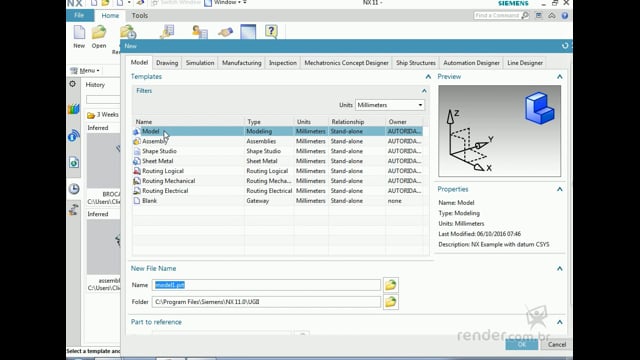Sort templates by Name column header
Viewport: 640px width, 360px height.
[x=189, y=122]
